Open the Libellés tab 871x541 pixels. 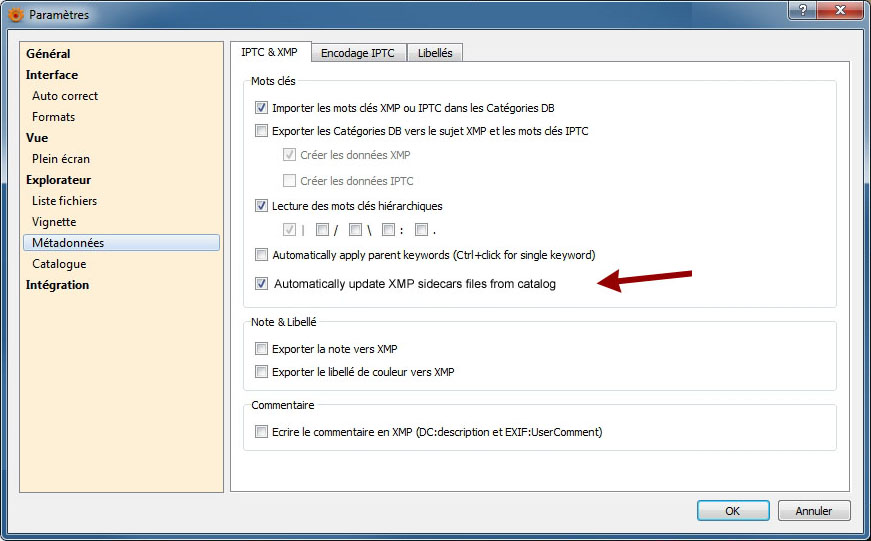coord(435,53)
